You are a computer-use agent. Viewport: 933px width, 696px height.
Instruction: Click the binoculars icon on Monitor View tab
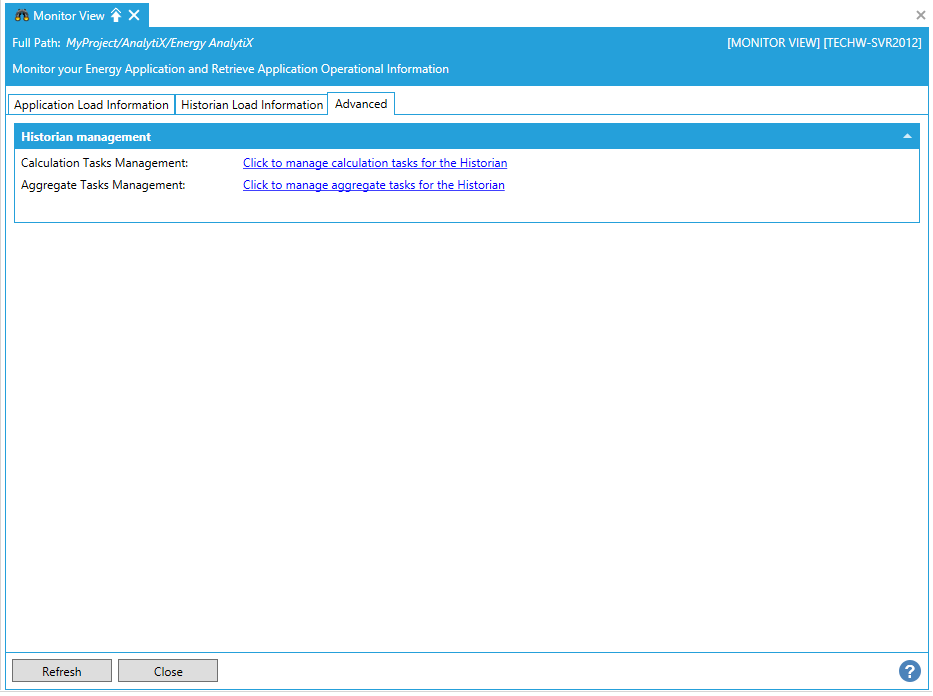[21, 15]
